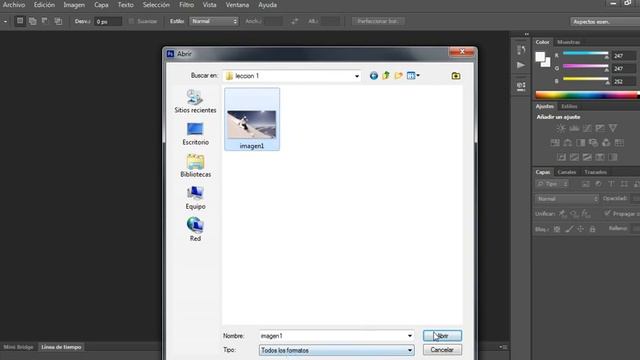Toggle type layer filter T icon
The height and width of the screenshot is (360, 640).
click(611, 184)
